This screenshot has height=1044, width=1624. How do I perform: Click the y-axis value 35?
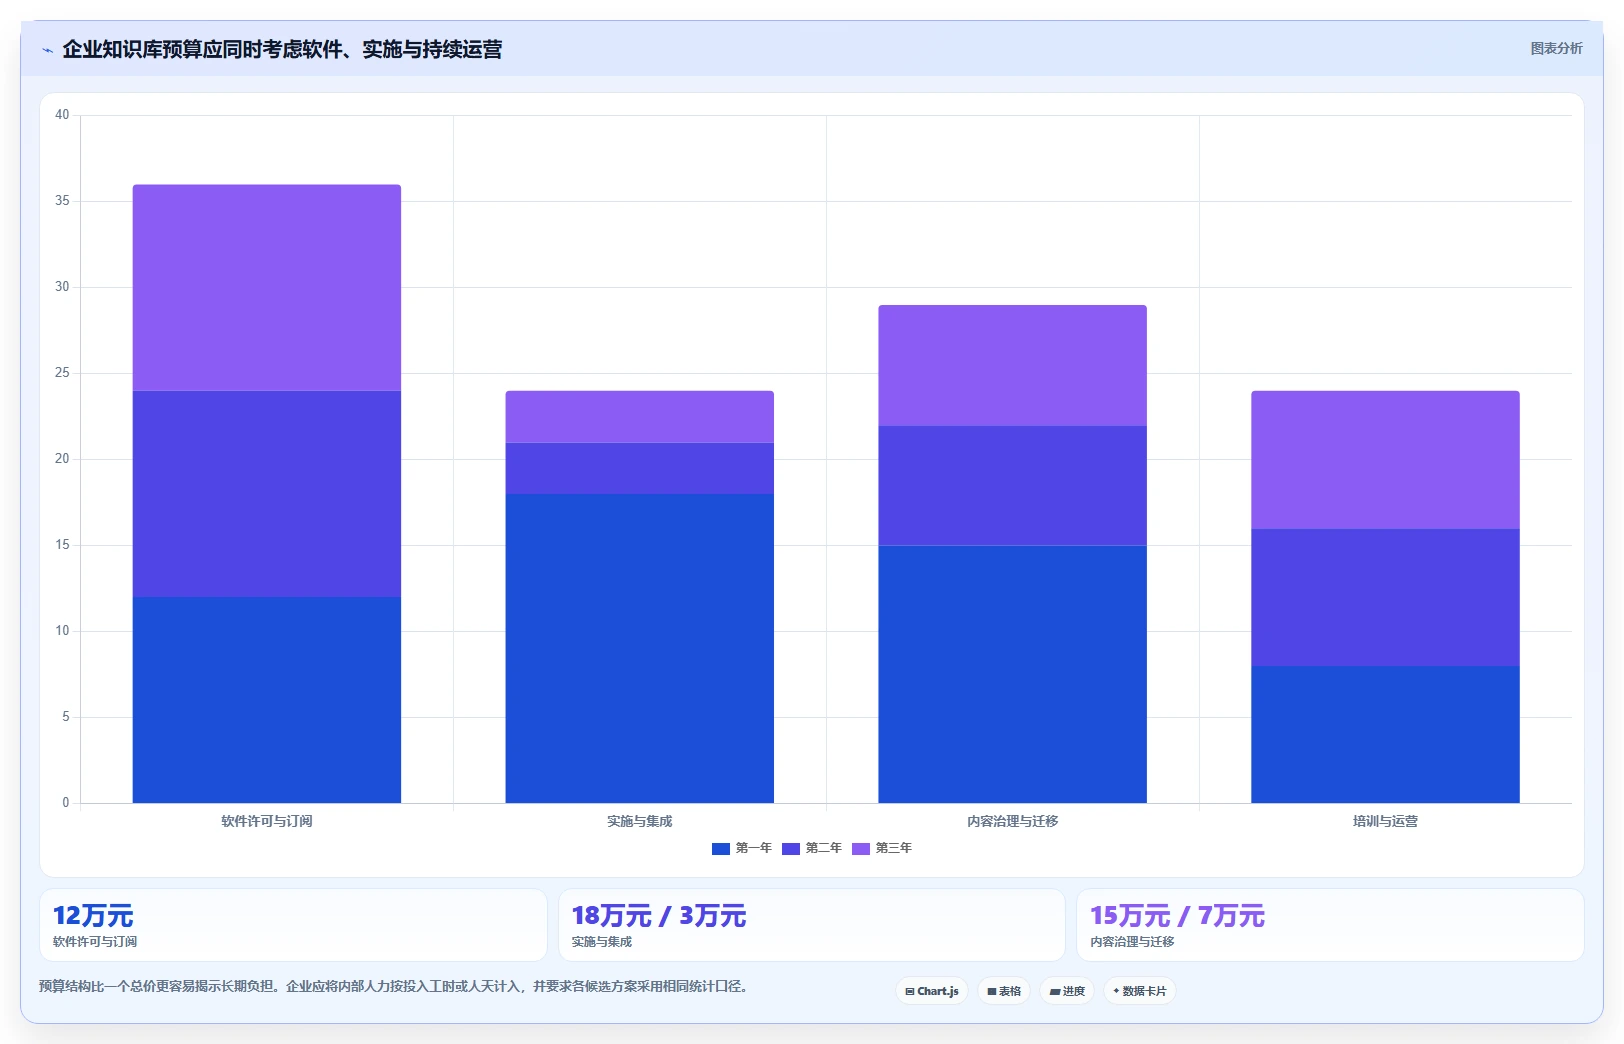pyautogui.click(x=62, y=201)
